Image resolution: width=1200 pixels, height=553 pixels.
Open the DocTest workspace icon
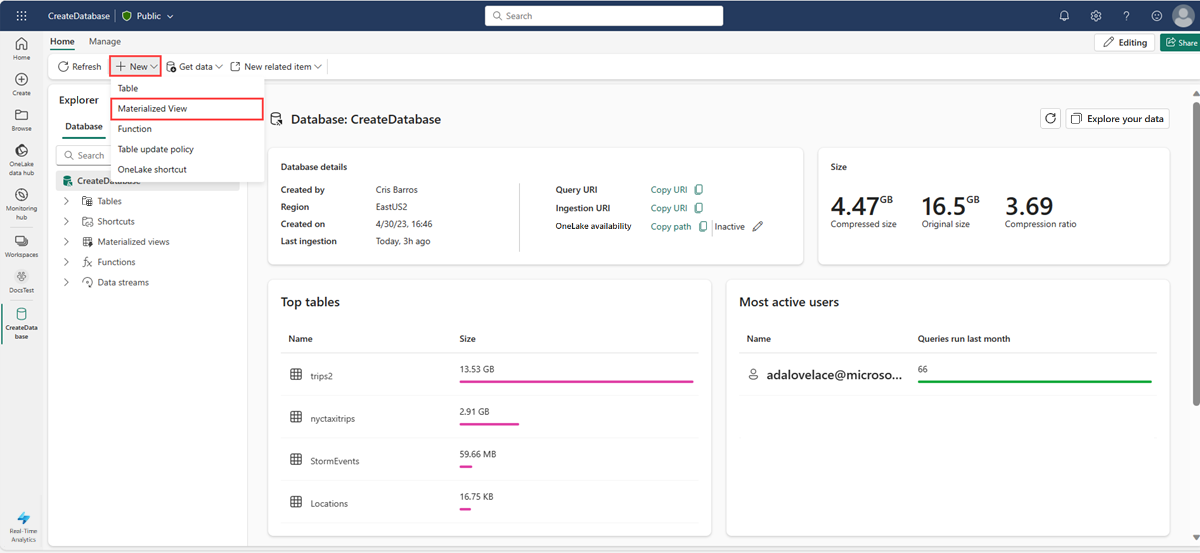tap(22, 280)
